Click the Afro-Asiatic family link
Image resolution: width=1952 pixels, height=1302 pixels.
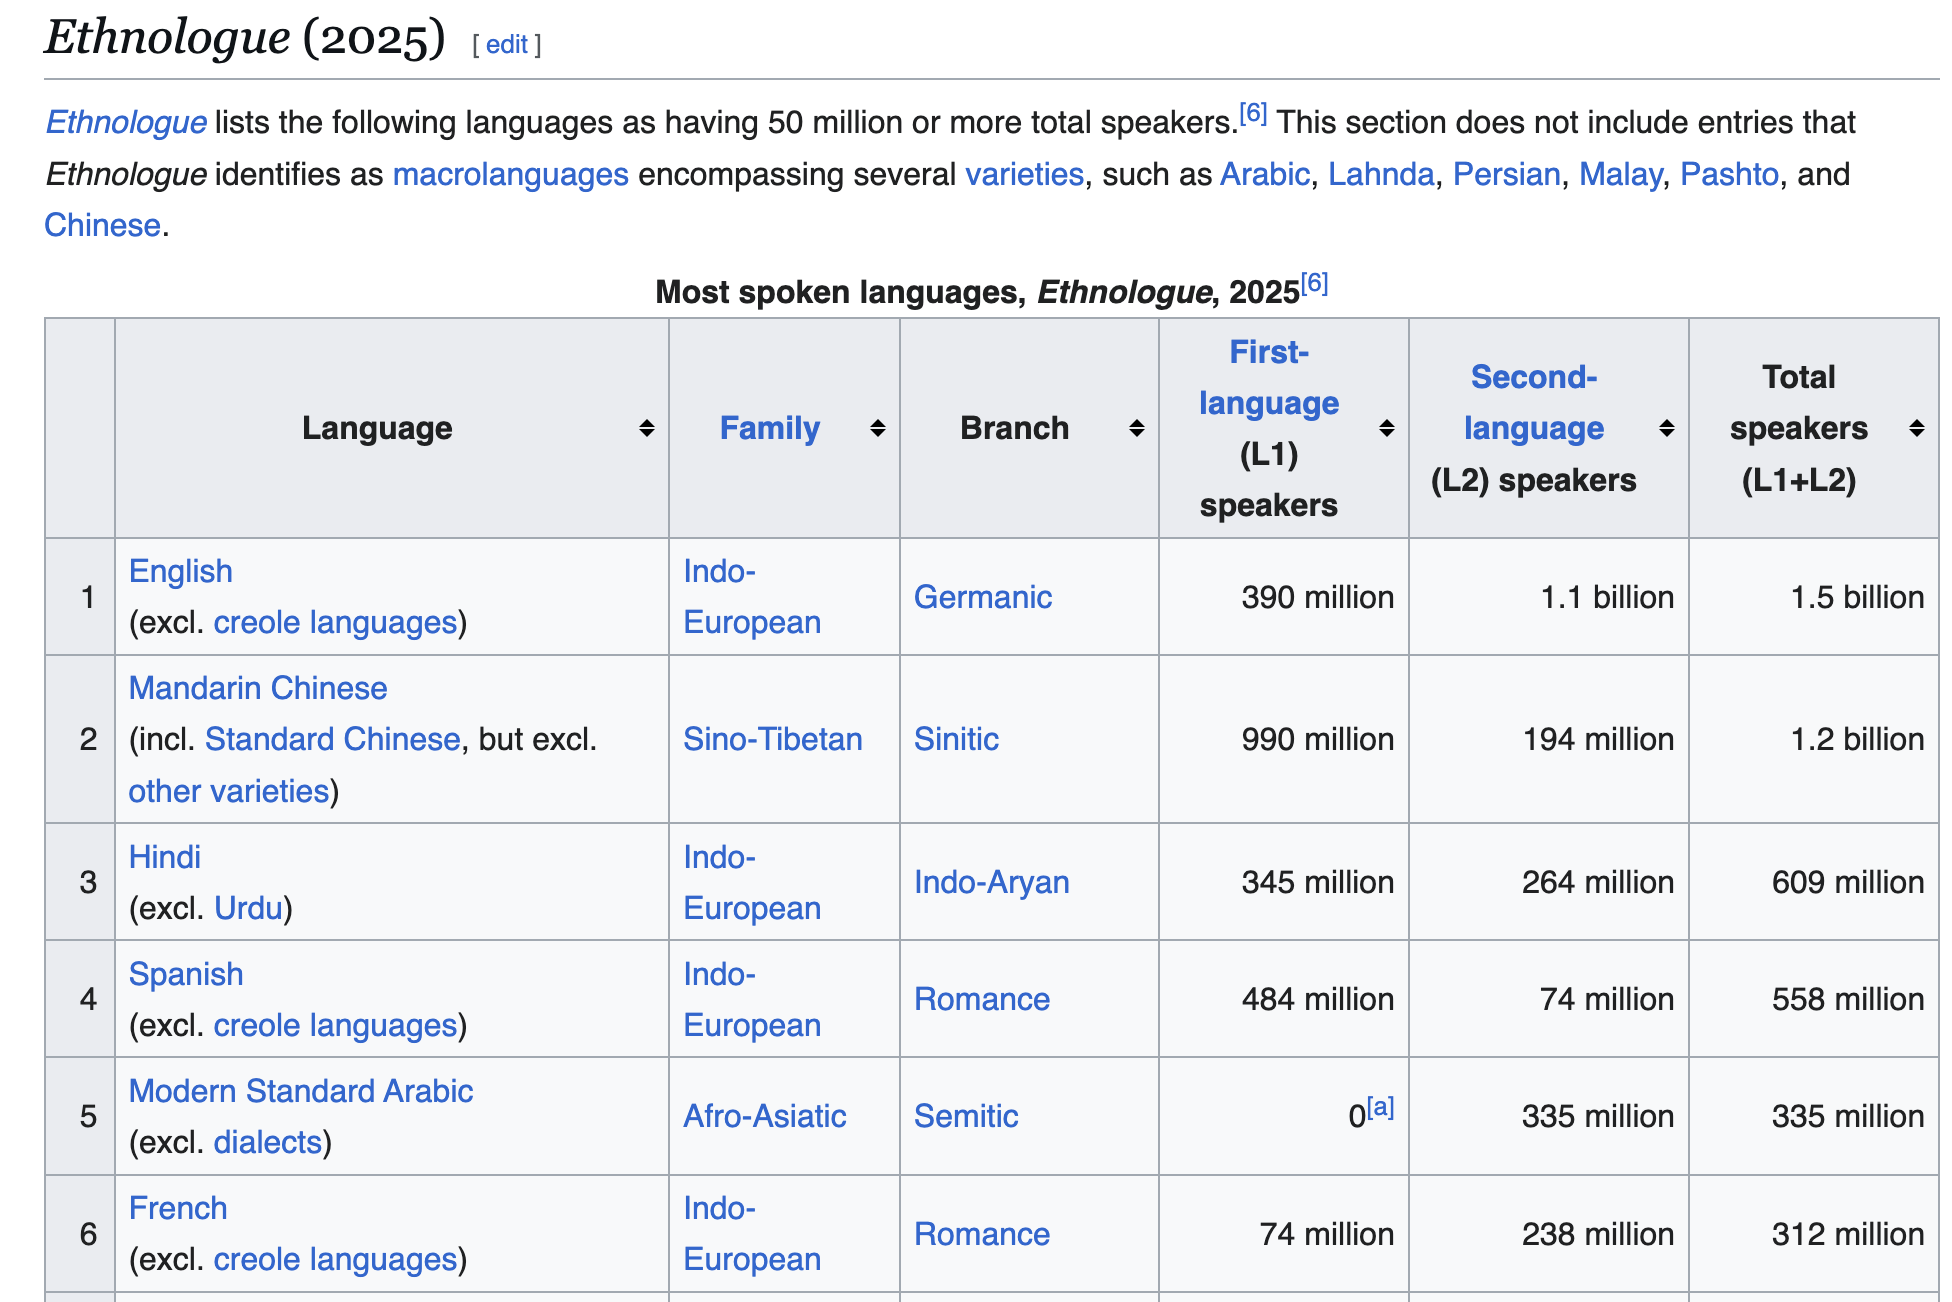[x=764, y=1116]
